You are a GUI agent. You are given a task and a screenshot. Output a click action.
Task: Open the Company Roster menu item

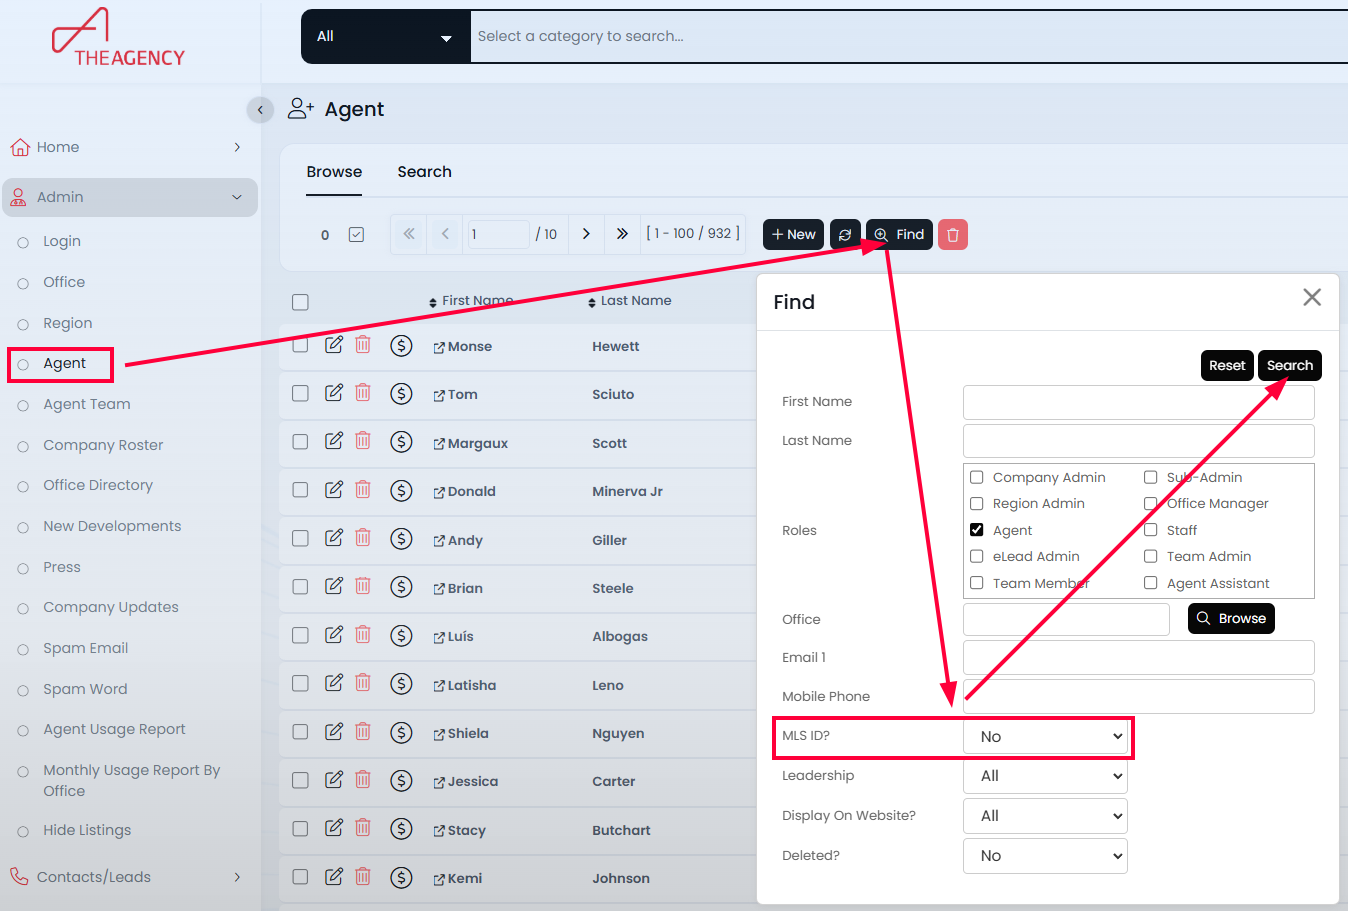(x=103, y=445)
